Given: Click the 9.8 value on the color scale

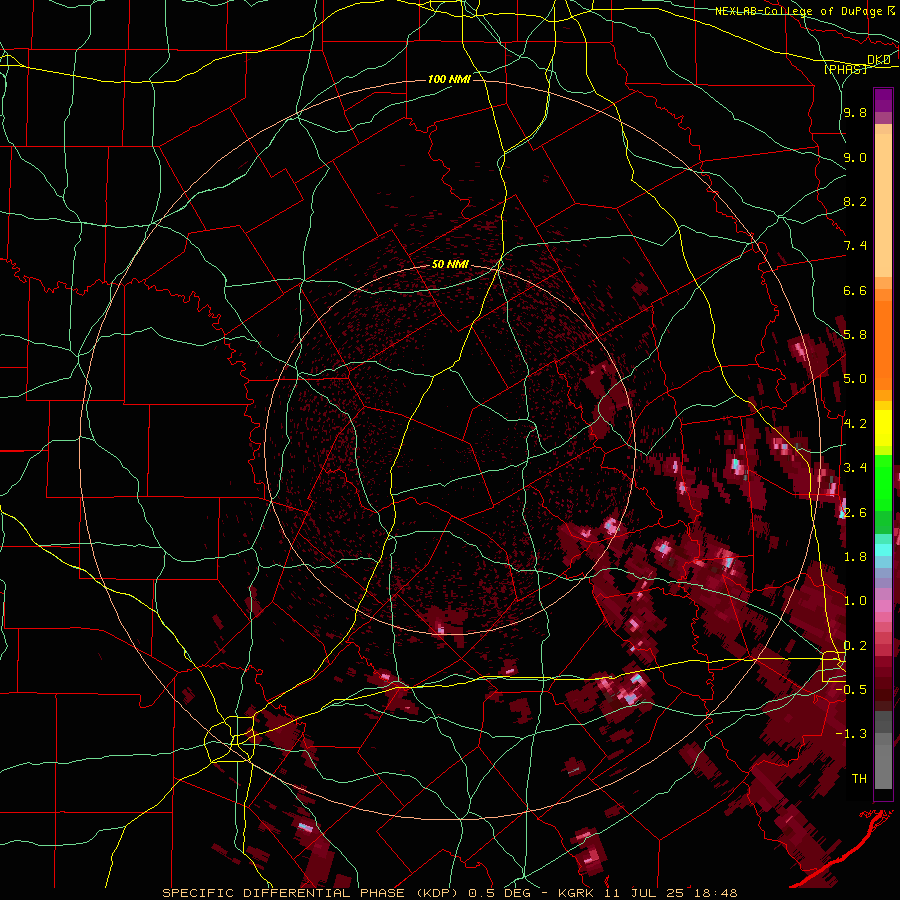Looking at the screenshot, I should (x=855, y=112).
